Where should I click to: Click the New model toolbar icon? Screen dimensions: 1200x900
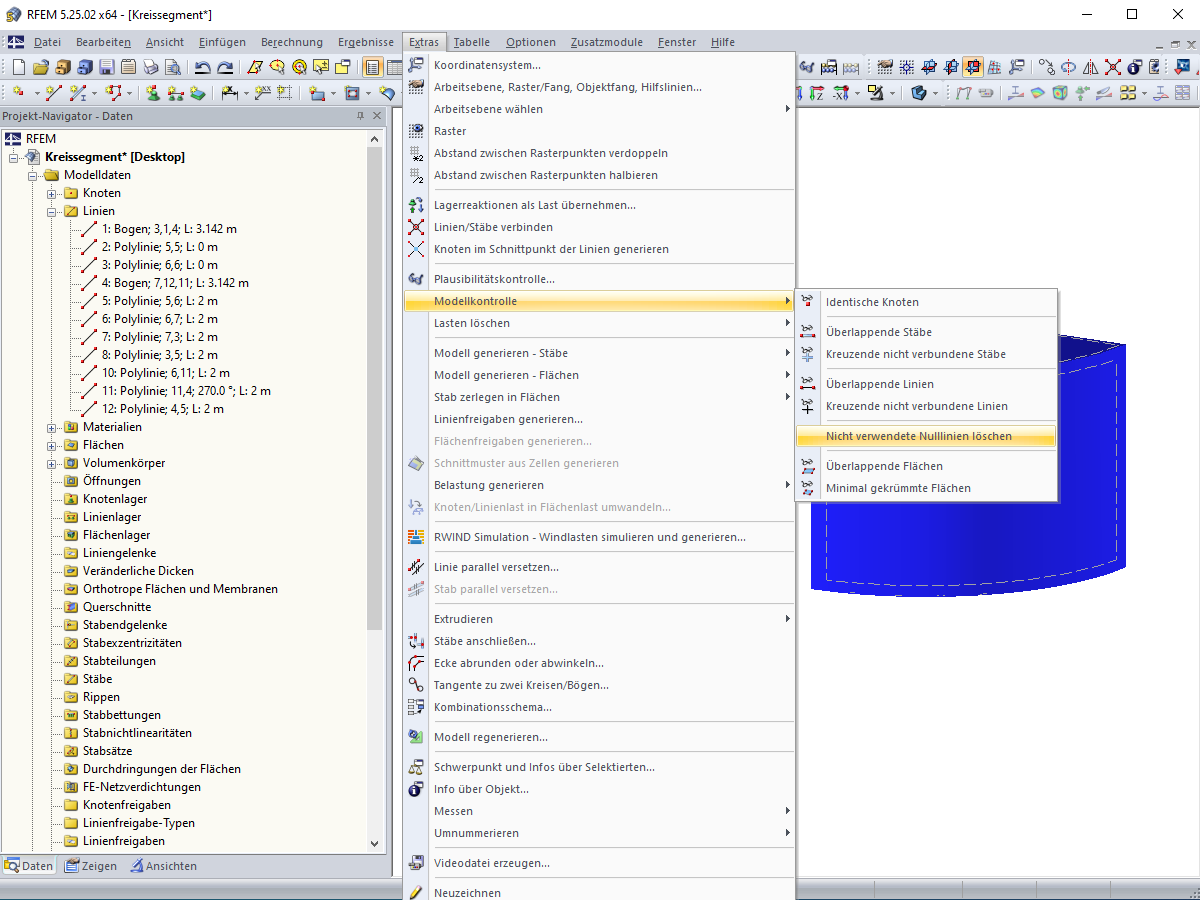(x=19, y=67)
